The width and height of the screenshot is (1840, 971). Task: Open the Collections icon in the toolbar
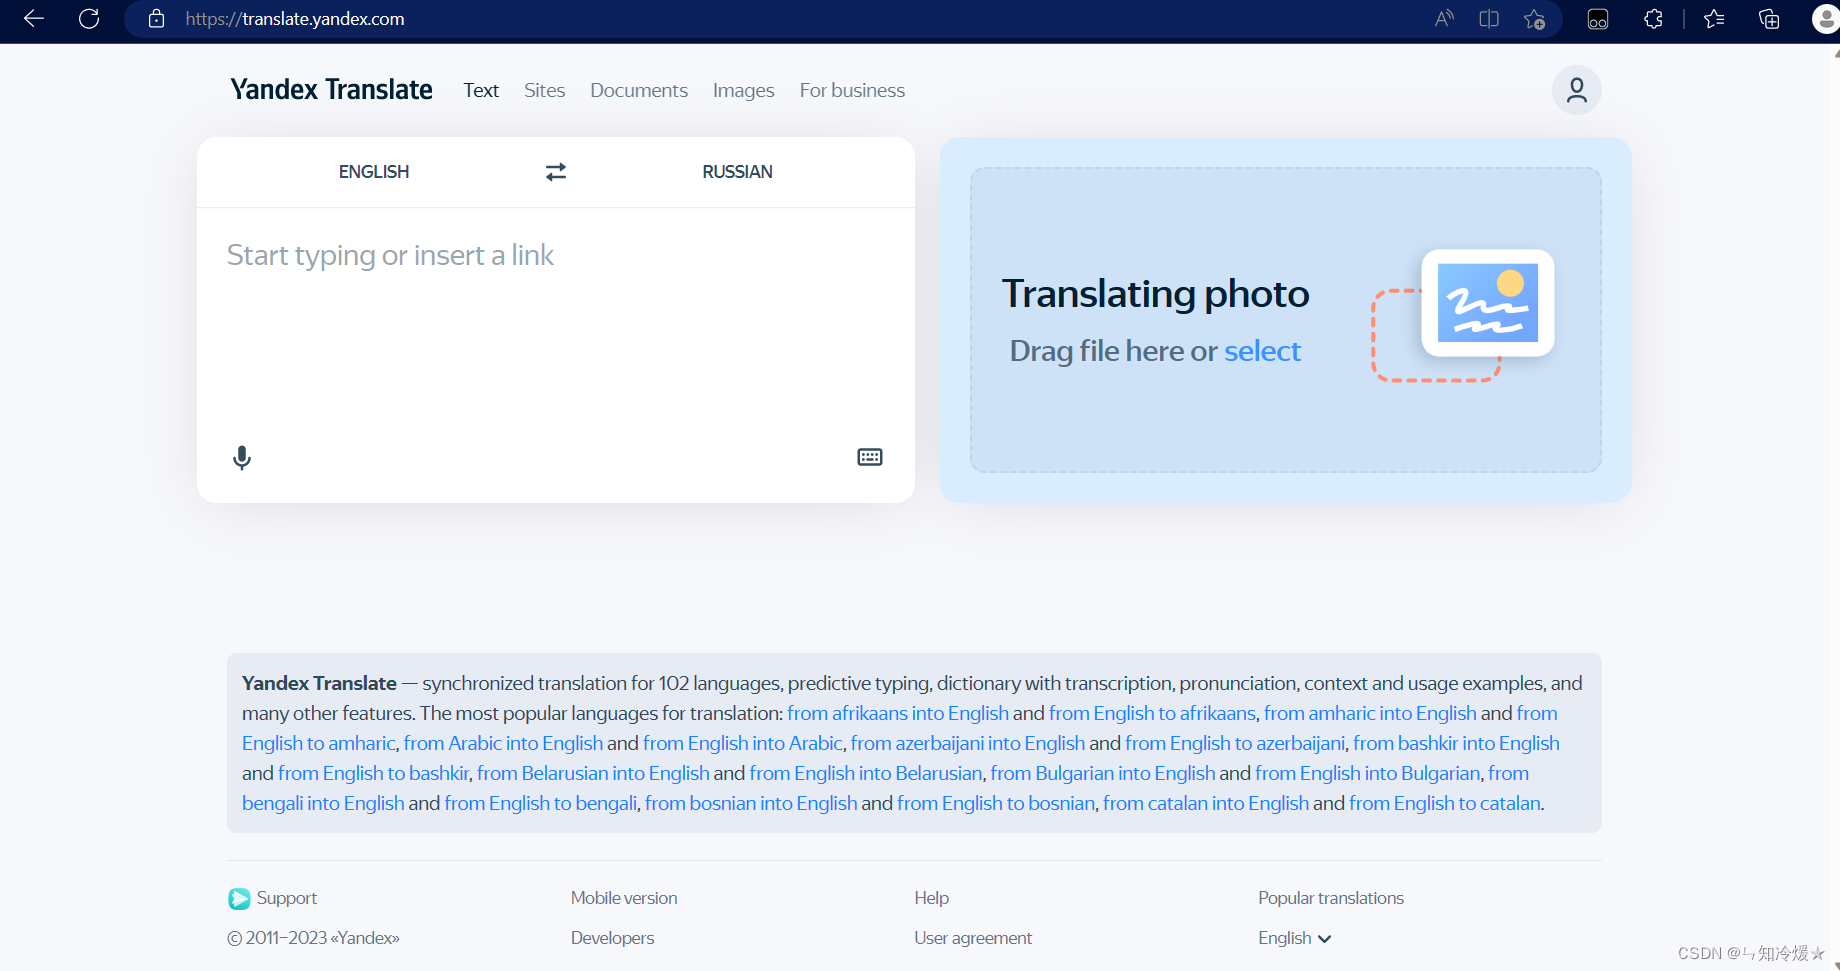point(1769,19)
